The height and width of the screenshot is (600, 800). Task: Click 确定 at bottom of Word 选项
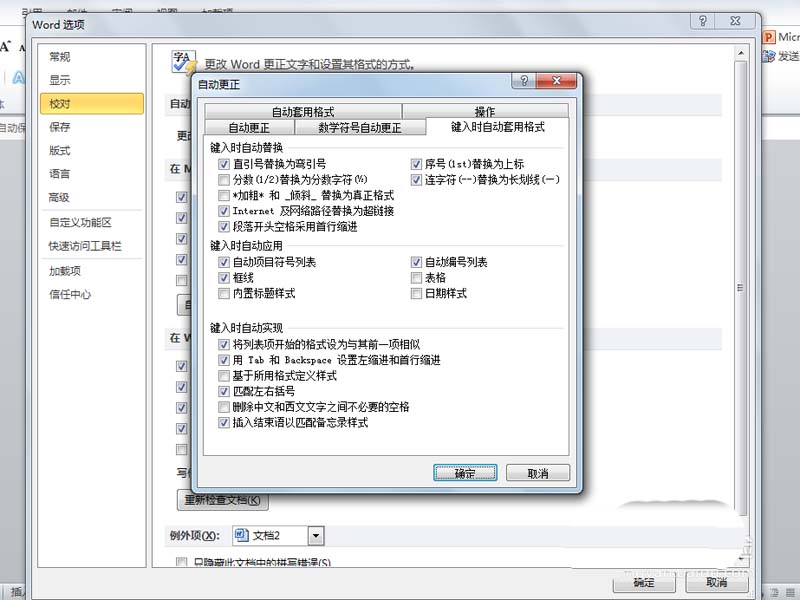[x=644, y=582]
